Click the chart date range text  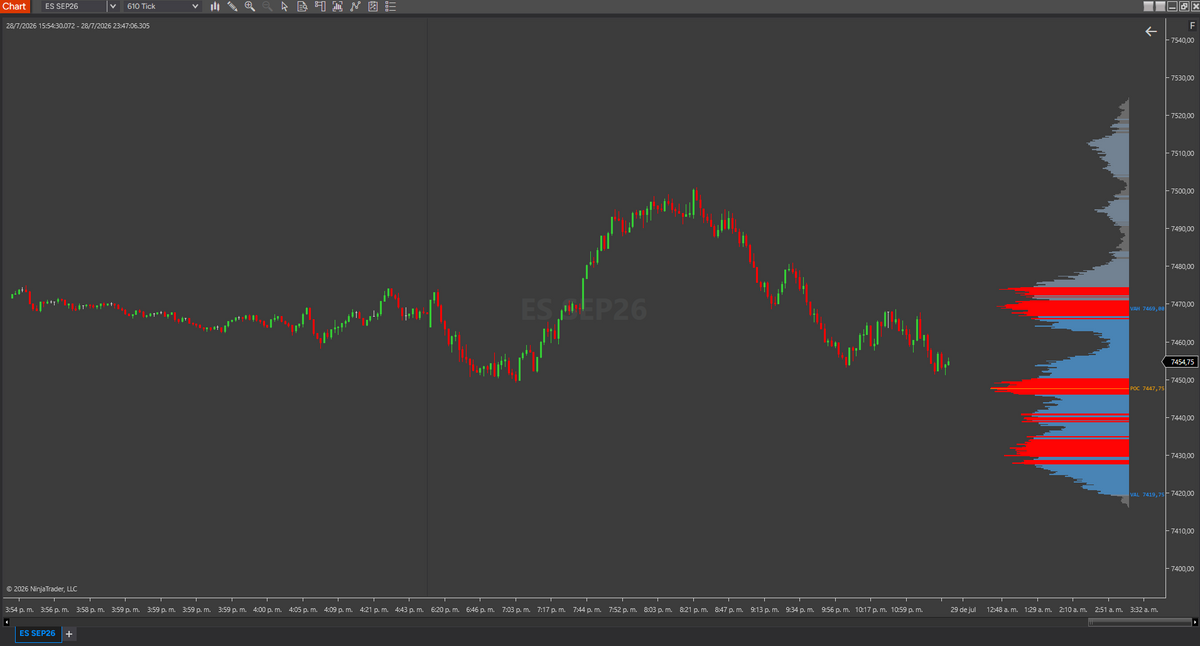pos(78,25)
